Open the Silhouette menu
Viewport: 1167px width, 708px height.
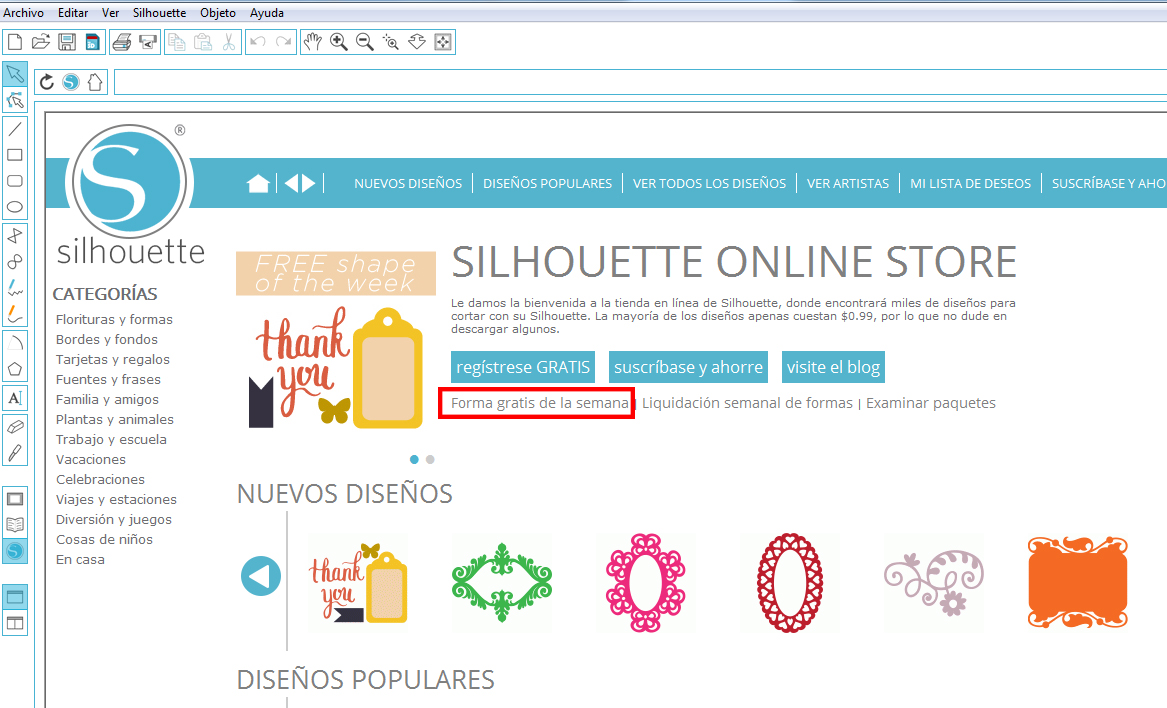[x=159, y=13]
